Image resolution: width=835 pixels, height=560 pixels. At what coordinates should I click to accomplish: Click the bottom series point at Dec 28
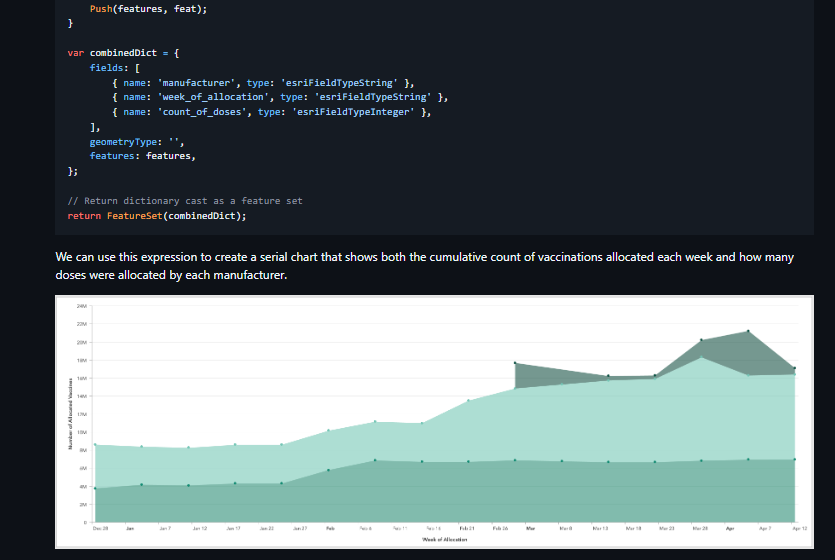click(x=95, y=488)
